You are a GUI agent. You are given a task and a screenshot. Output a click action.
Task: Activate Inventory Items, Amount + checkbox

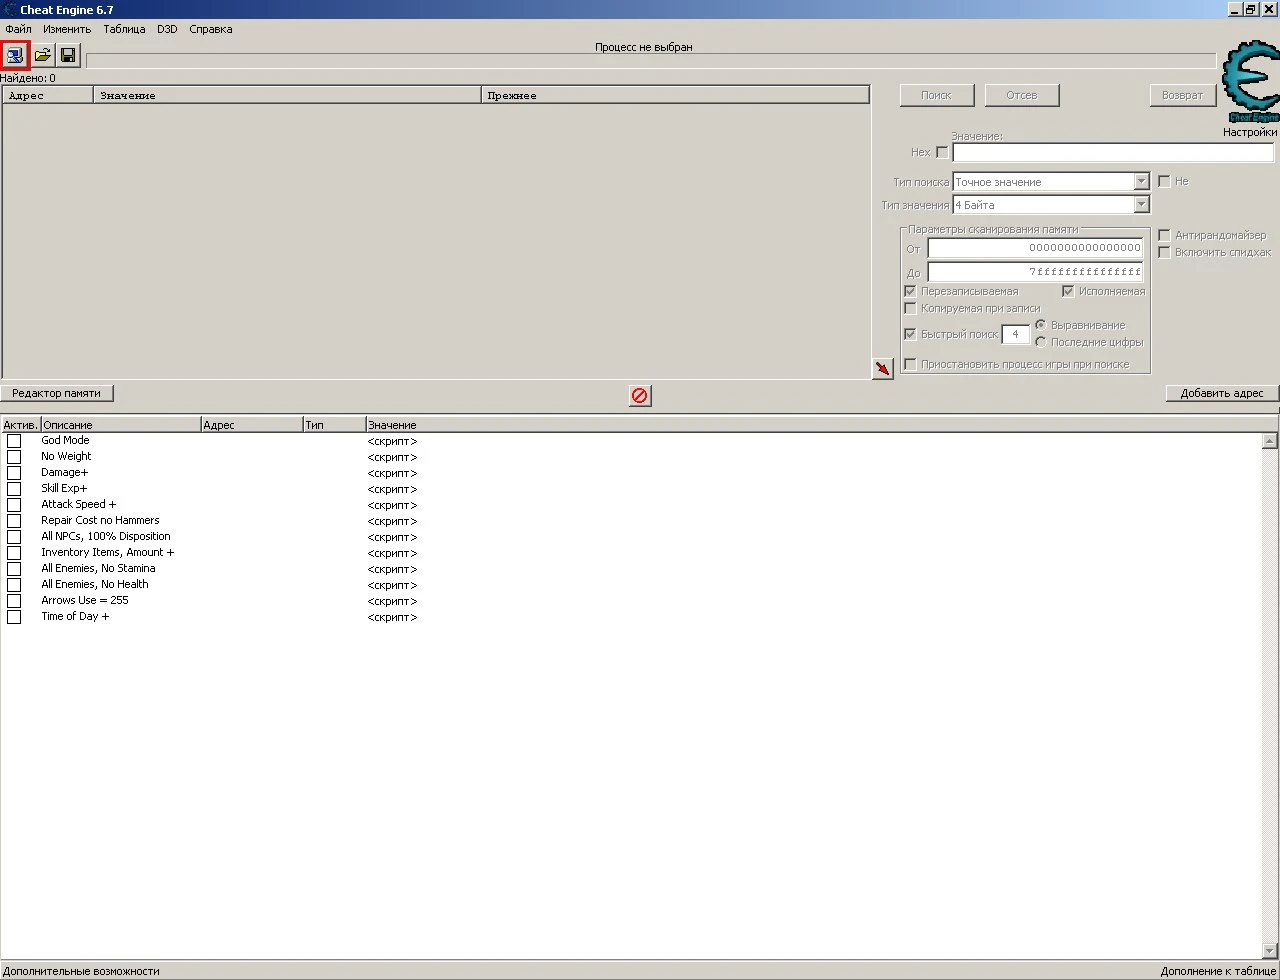click(14, 553)
